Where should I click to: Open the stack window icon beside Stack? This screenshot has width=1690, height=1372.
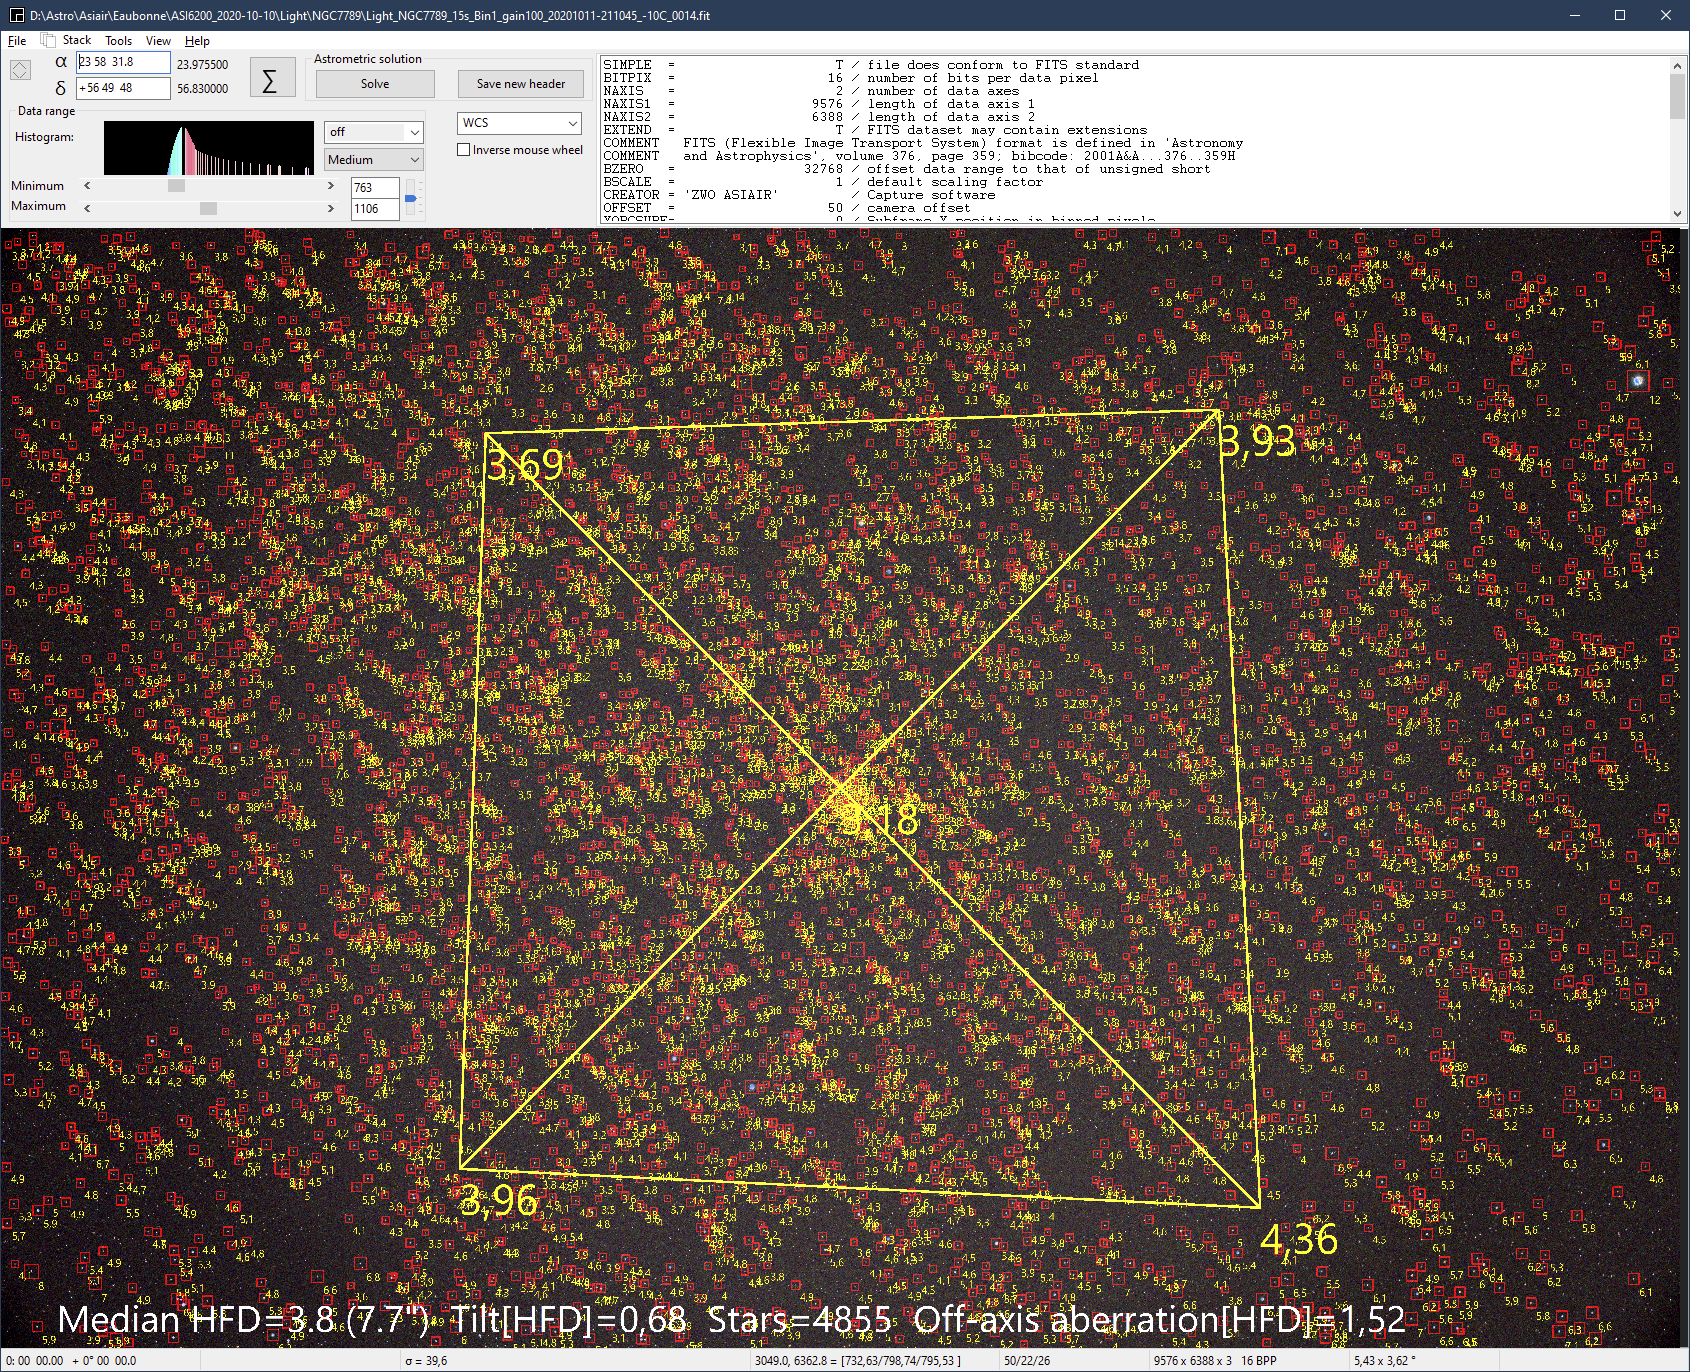click(47, 40)
